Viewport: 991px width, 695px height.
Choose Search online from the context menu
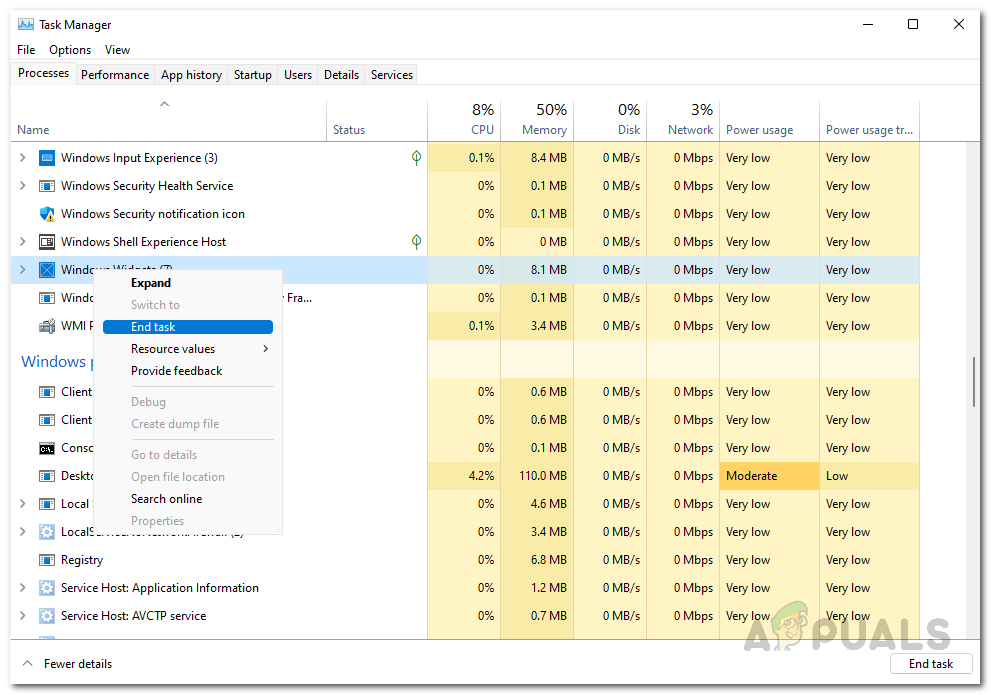click(166, 499)
